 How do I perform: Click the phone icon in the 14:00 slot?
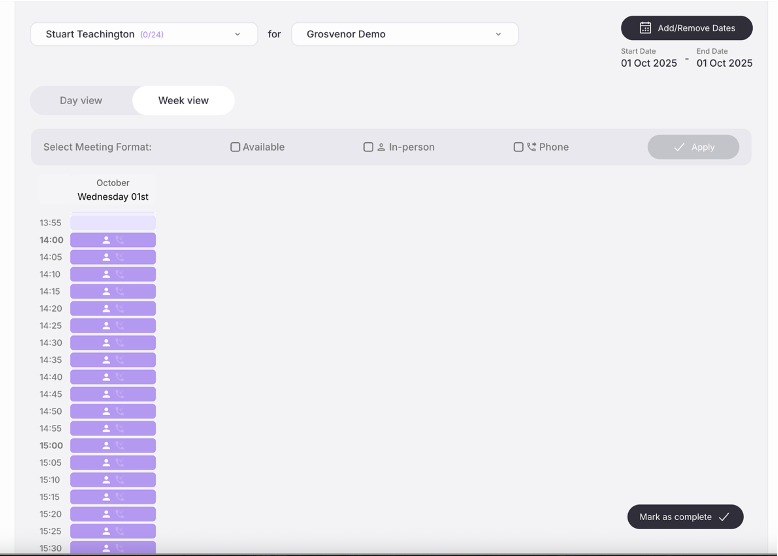point(120,240)
